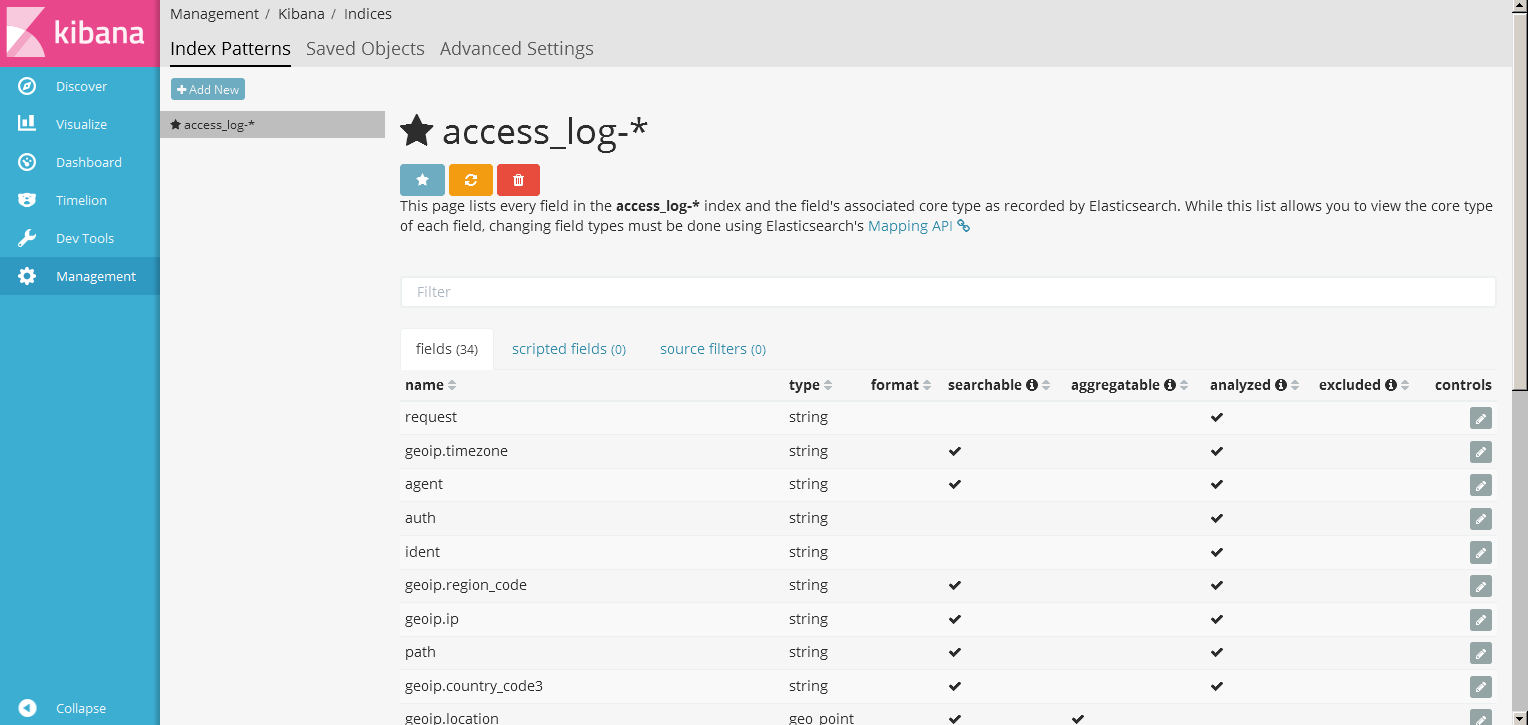Click the ident field name

coord(422,552)
